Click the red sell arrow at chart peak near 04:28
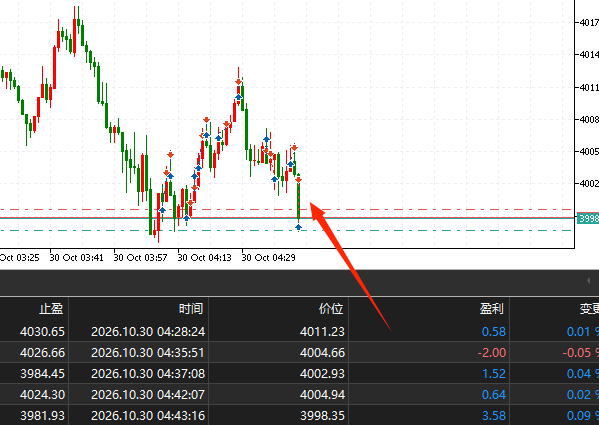 pos(238,82)
